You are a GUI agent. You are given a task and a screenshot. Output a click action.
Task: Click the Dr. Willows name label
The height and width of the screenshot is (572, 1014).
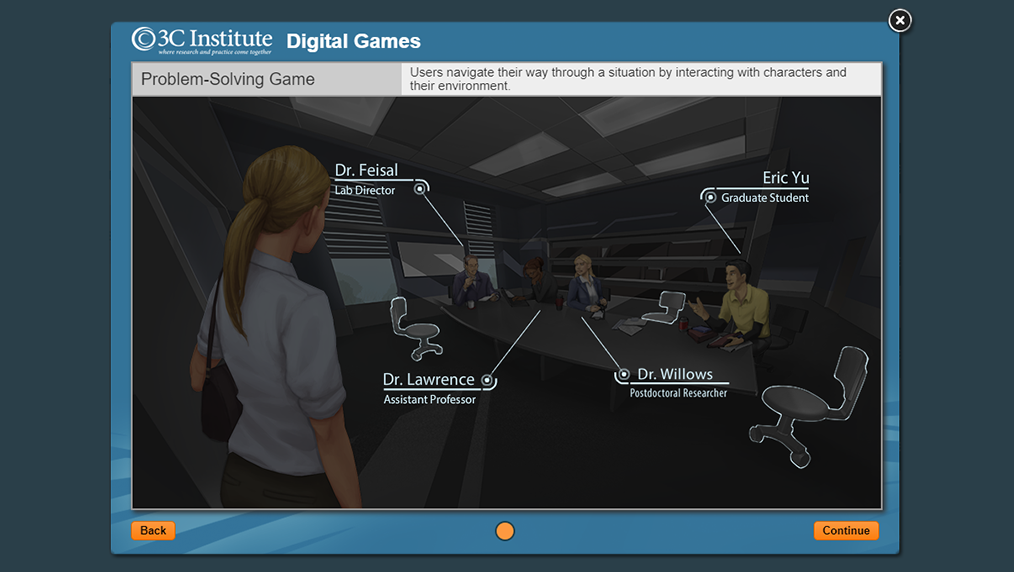pos(675,374)
